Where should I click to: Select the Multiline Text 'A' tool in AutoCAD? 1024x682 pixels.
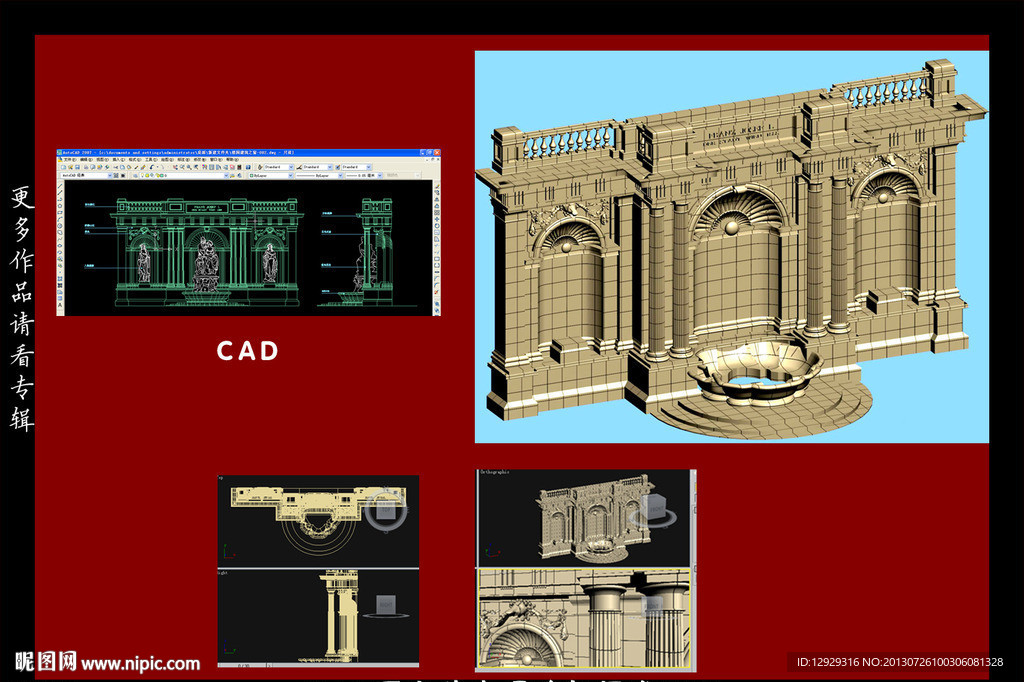60,304
